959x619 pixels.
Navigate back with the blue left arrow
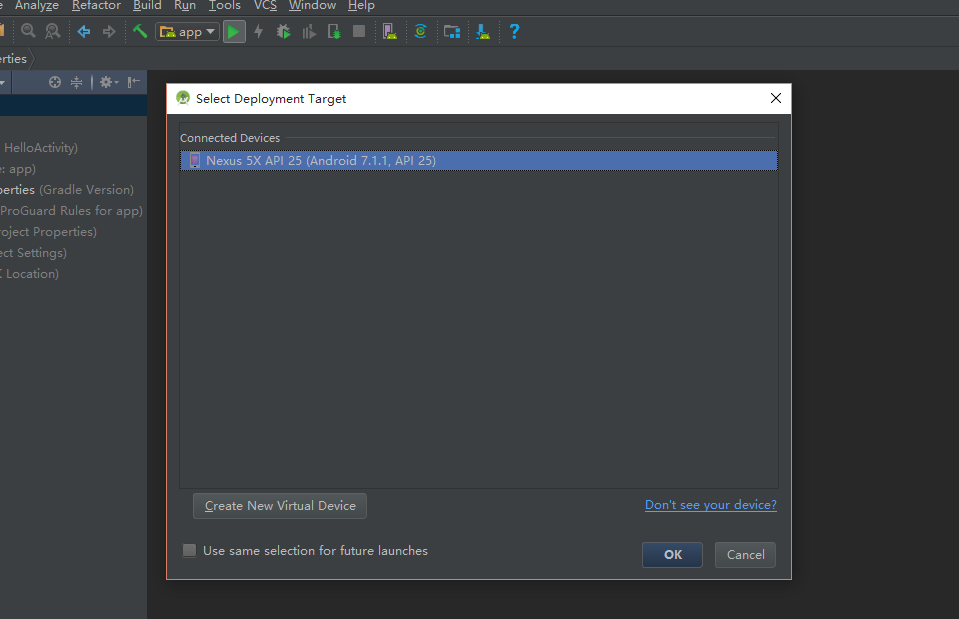(x=84, y=31)
